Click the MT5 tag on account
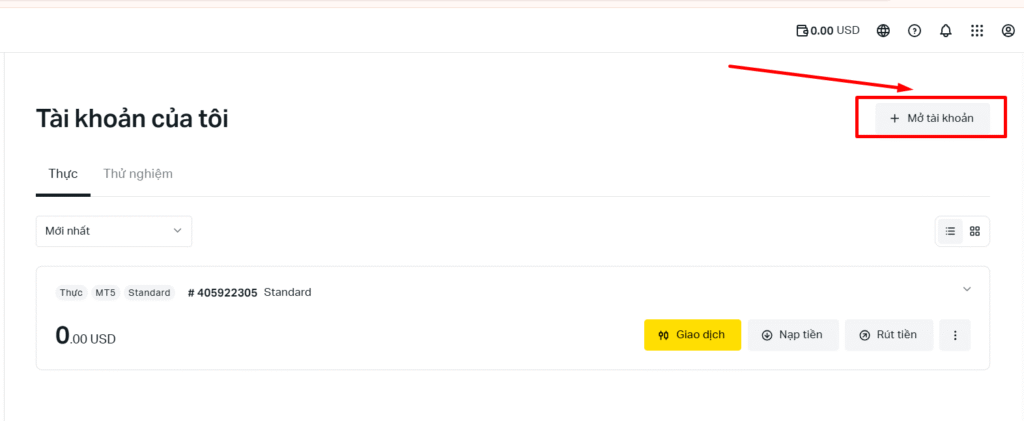1024x421 pixels. coord(105,293)
